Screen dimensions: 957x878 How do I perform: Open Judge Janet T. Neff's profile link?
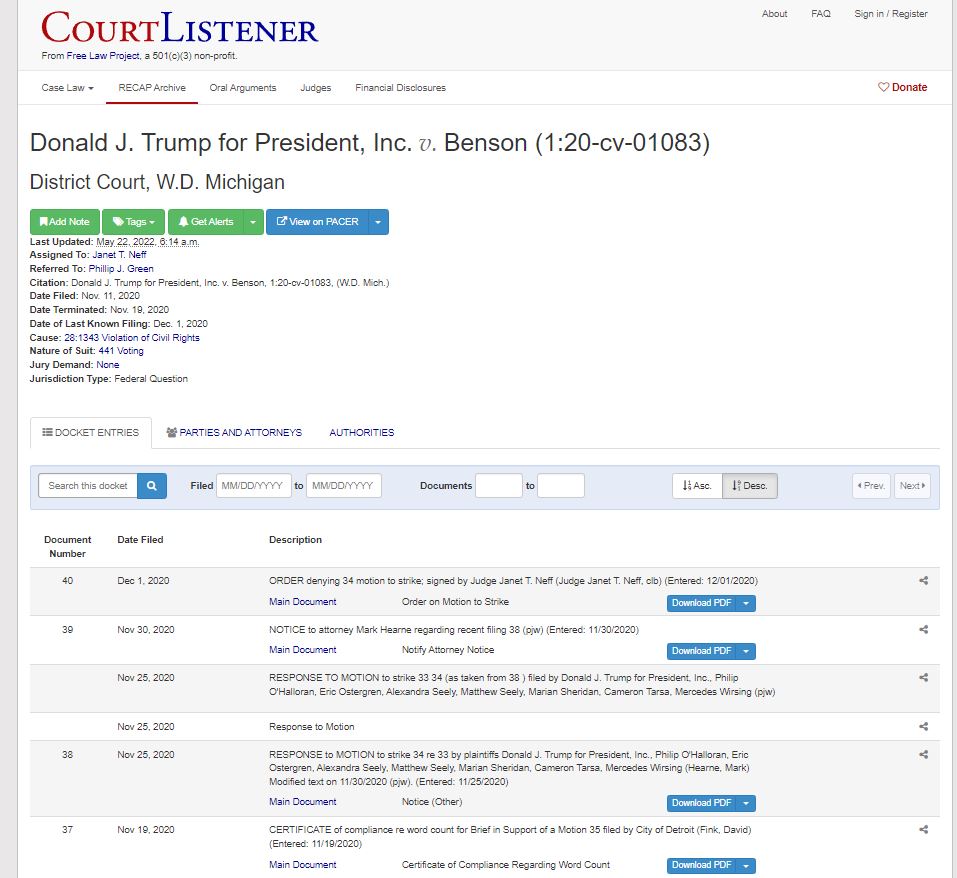click(119, 255)
